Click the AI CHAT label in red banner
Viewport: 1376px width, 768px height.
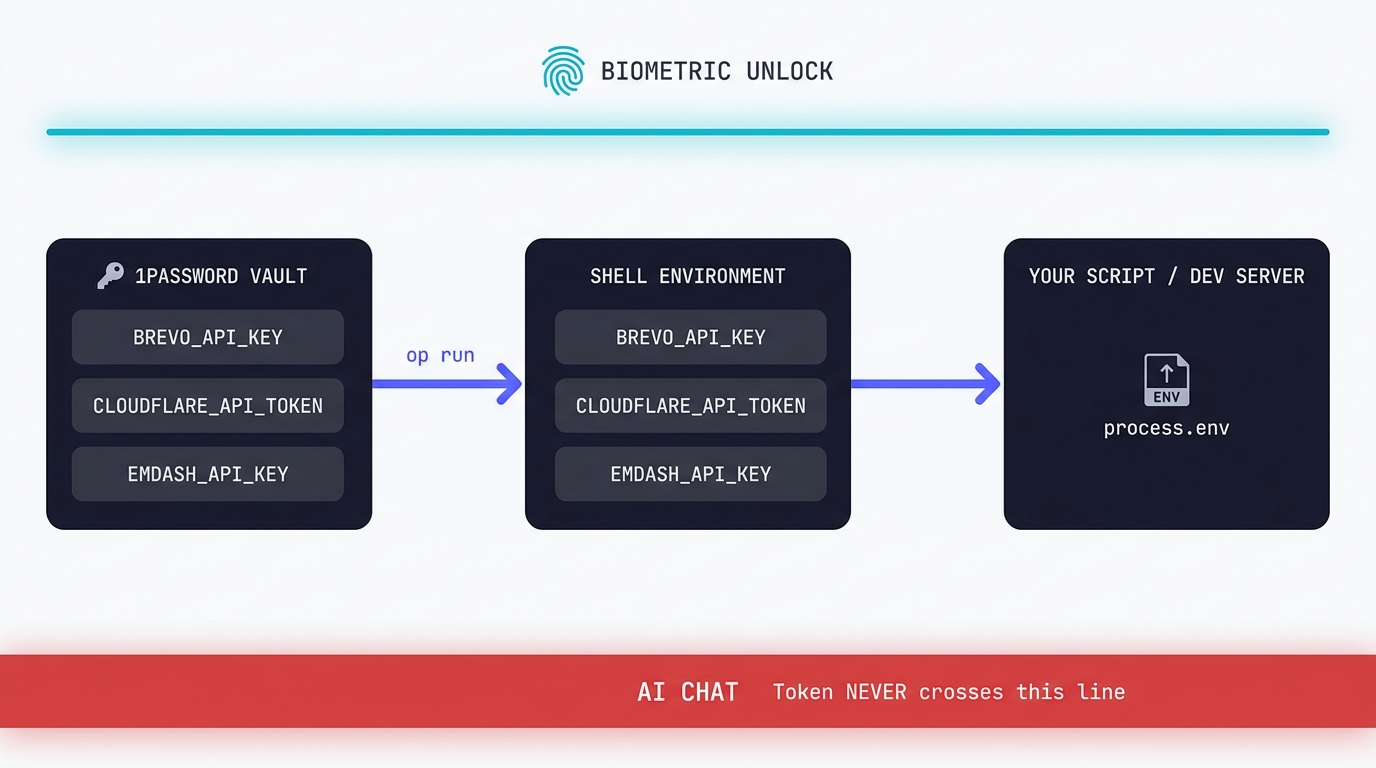click(688, 692)
